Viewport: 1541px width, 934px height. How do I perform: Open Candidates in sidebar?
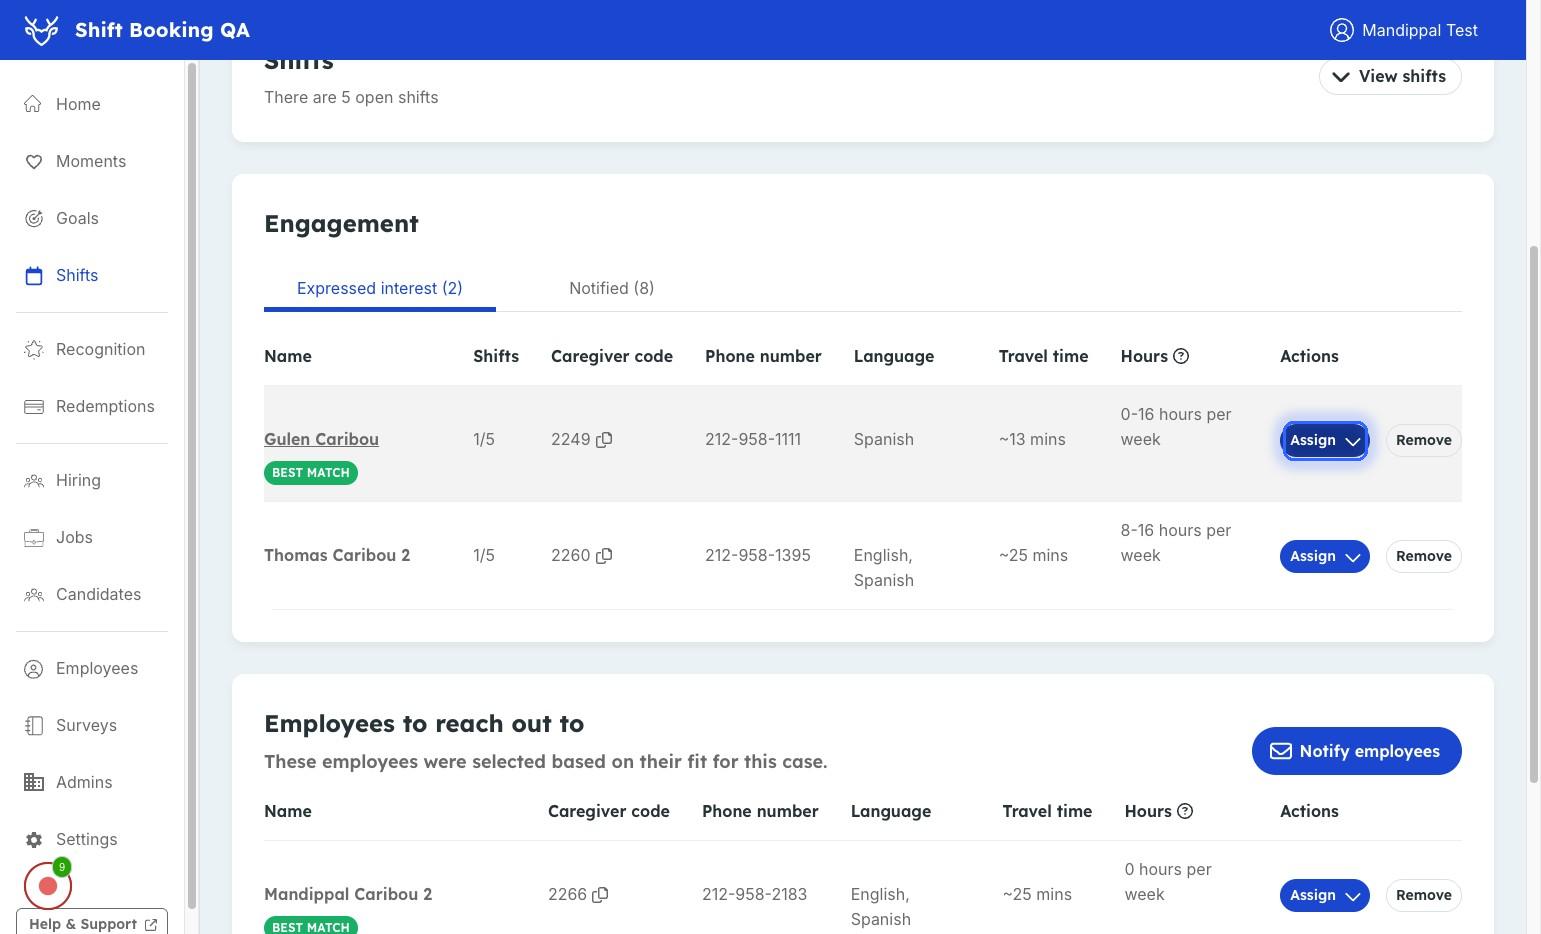[98, 594]
